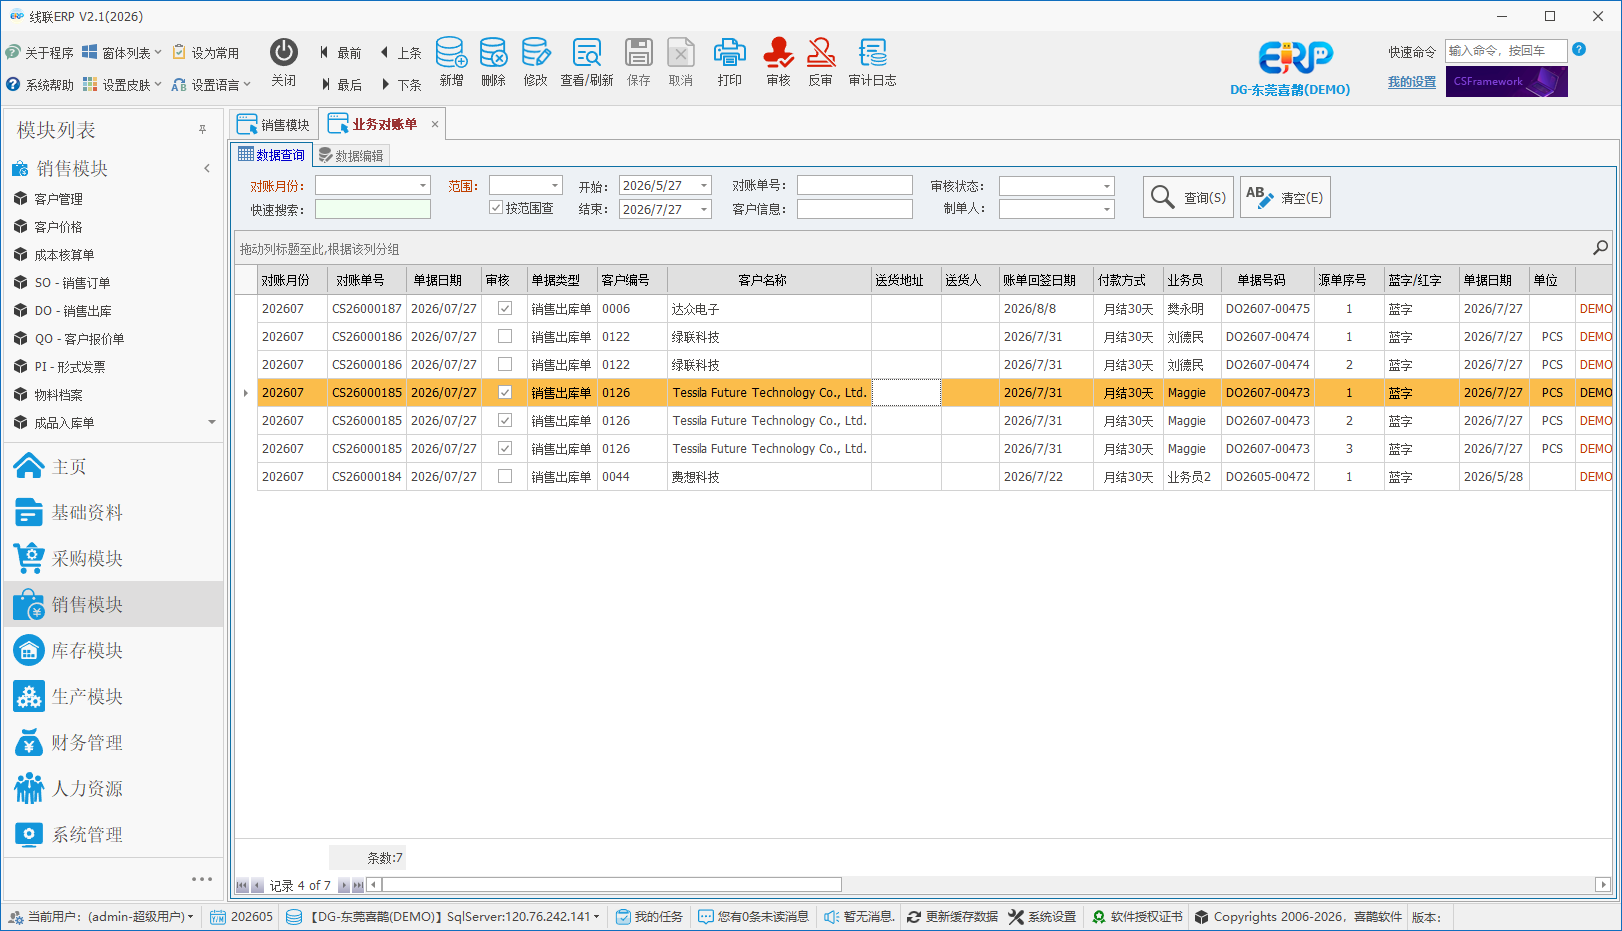
Task: Click the 输入命令 quick command field
Action: pos(1506,51)
